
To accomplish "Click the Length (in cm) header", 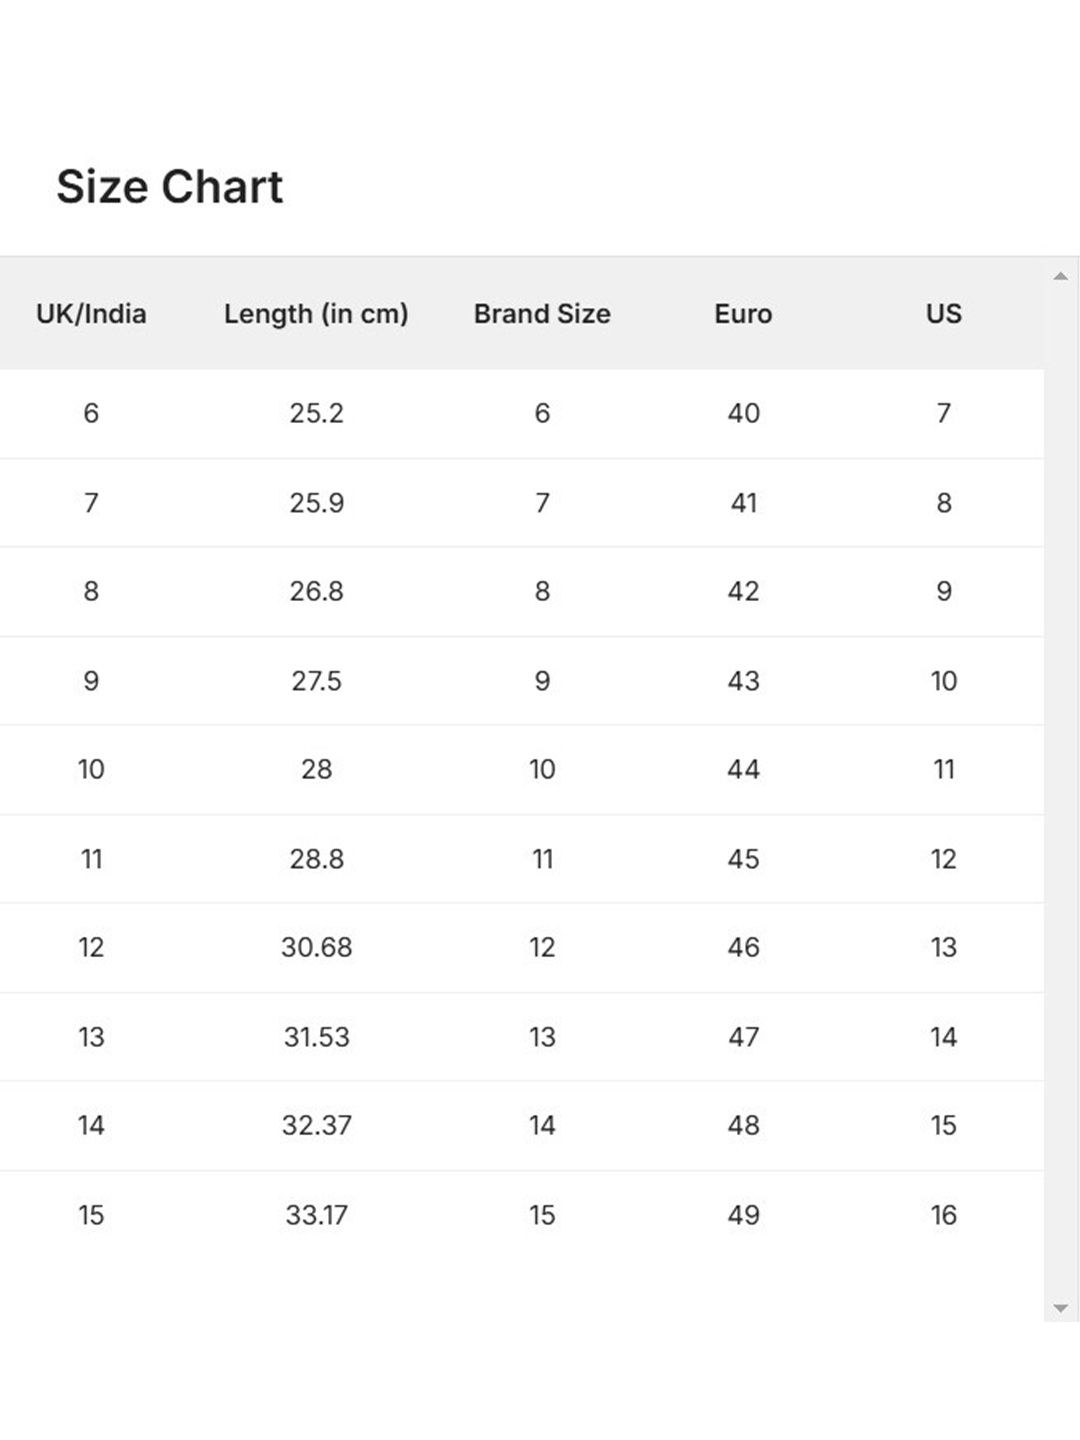I will tap(316, 314).
